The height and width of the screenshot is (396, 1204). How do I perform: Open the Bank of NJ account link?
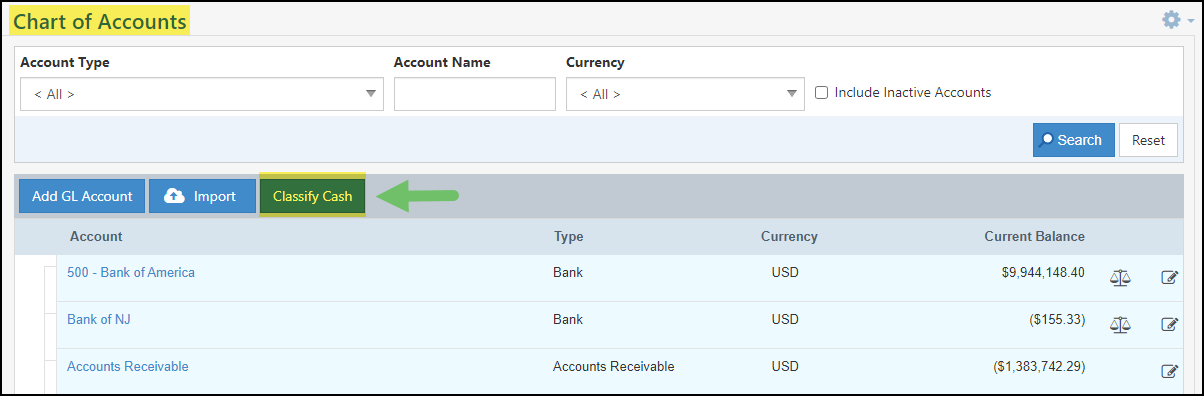[99, 319]
